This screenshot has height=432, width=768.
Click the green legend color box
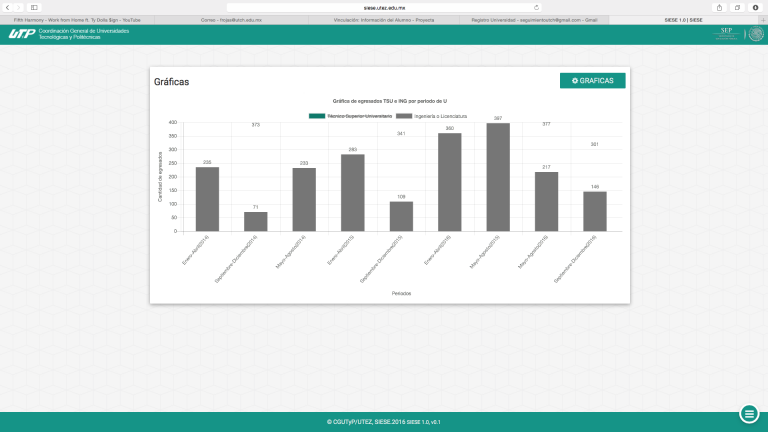[318, 116]
